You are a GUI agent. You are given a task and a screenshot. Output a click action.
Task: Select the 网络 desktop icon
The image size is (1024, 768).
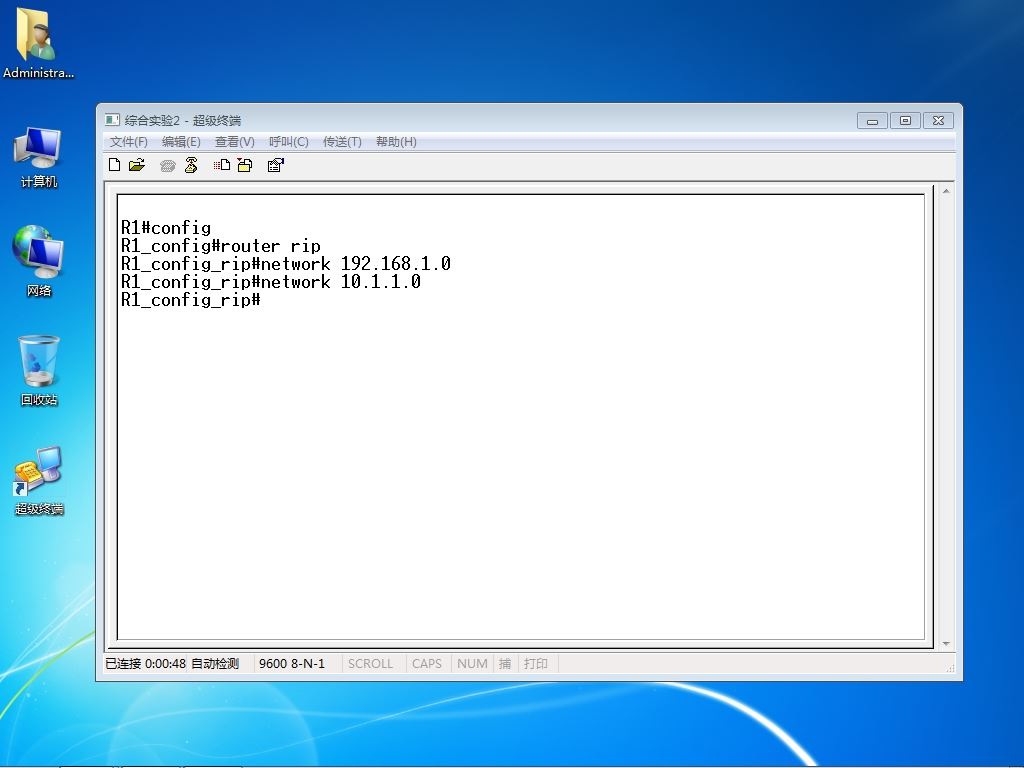39,261
